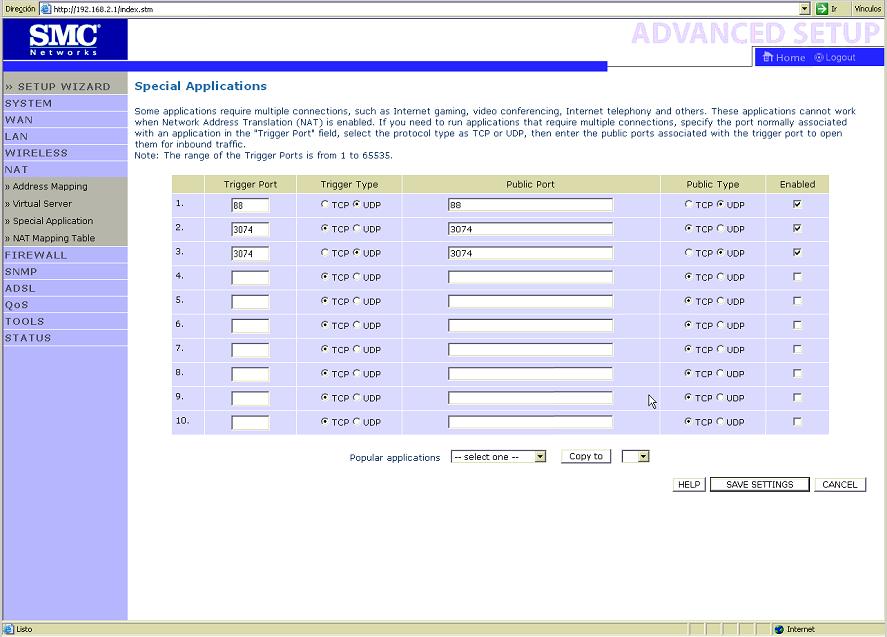The height and width of the screenshot is (637, 887).
Task: Disable the row 2 Enabled checkbox
Action: (797, 228)
